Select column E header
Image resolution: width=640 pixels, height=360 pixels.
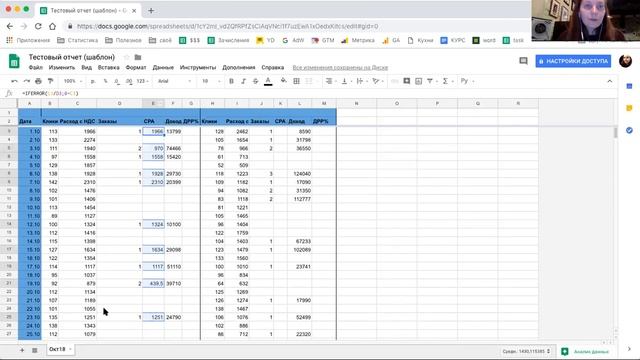(153, 104)
